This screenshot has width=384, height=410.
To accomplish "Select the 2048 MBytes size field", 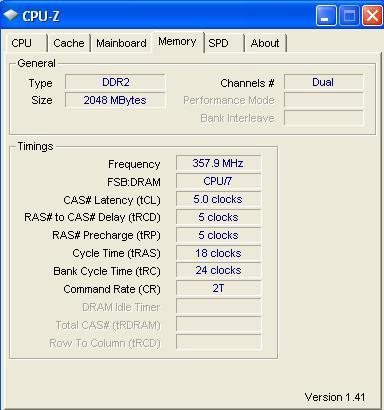I will [x=115, y=100].
